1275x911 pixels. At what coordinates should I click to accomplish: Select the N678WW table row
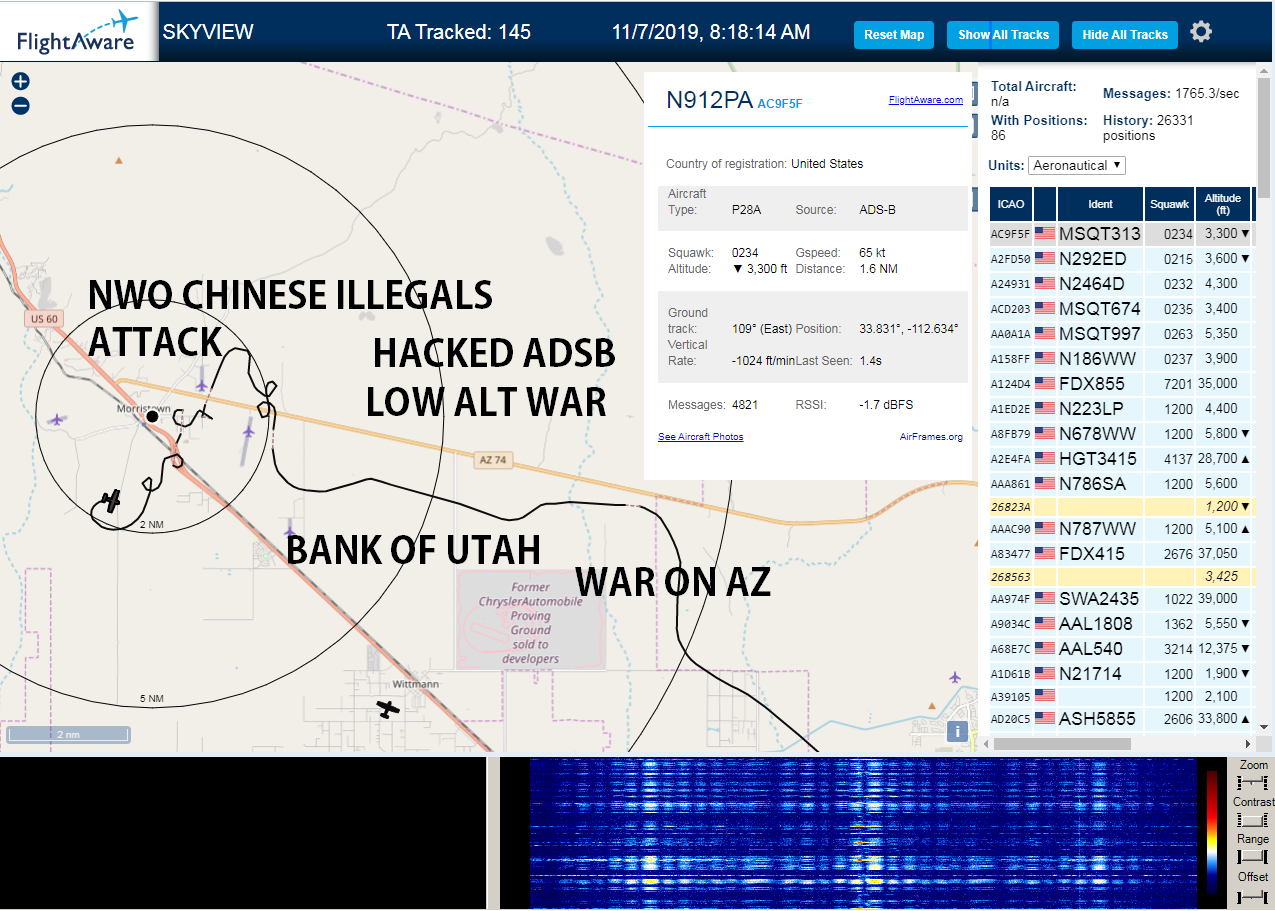[x=1120, y=433]
